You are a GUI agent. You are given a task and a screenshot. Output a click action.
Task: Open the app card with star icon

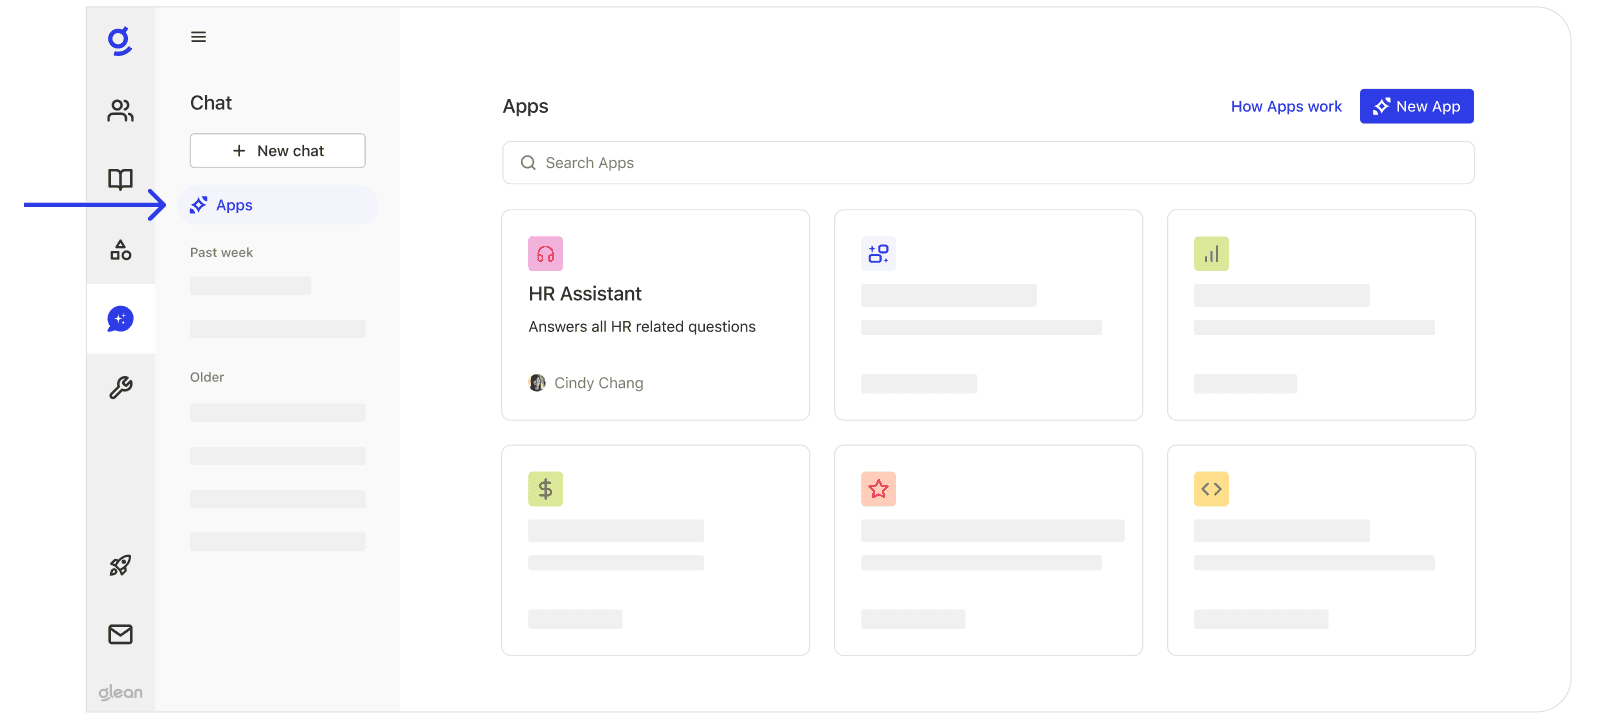[988, 551]
